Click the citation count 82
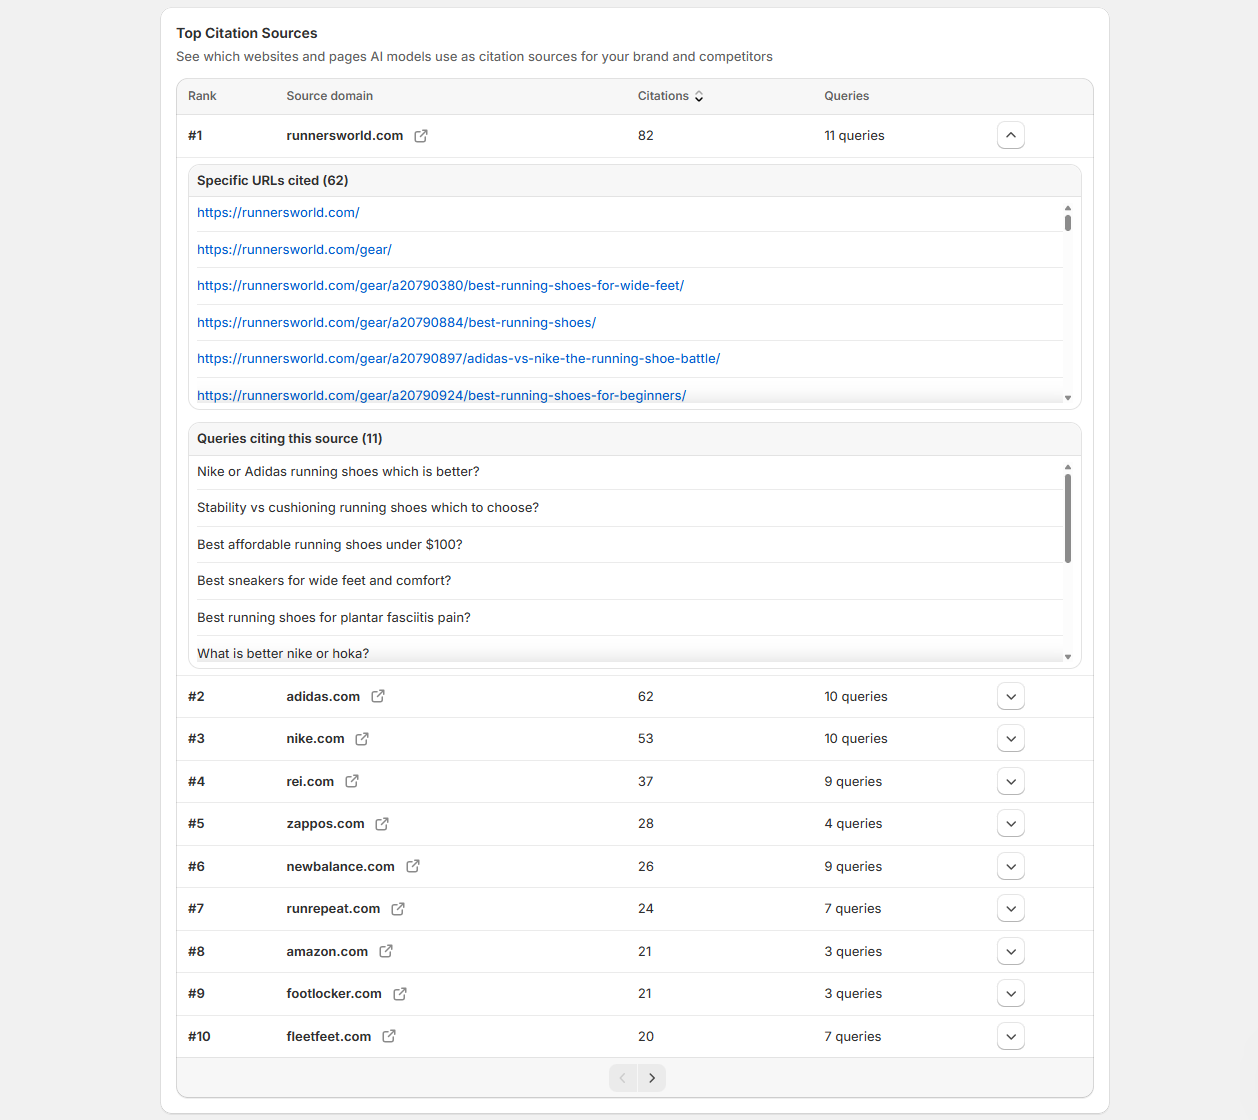Screen dimensions: 1258x1120 coord(646,136)
